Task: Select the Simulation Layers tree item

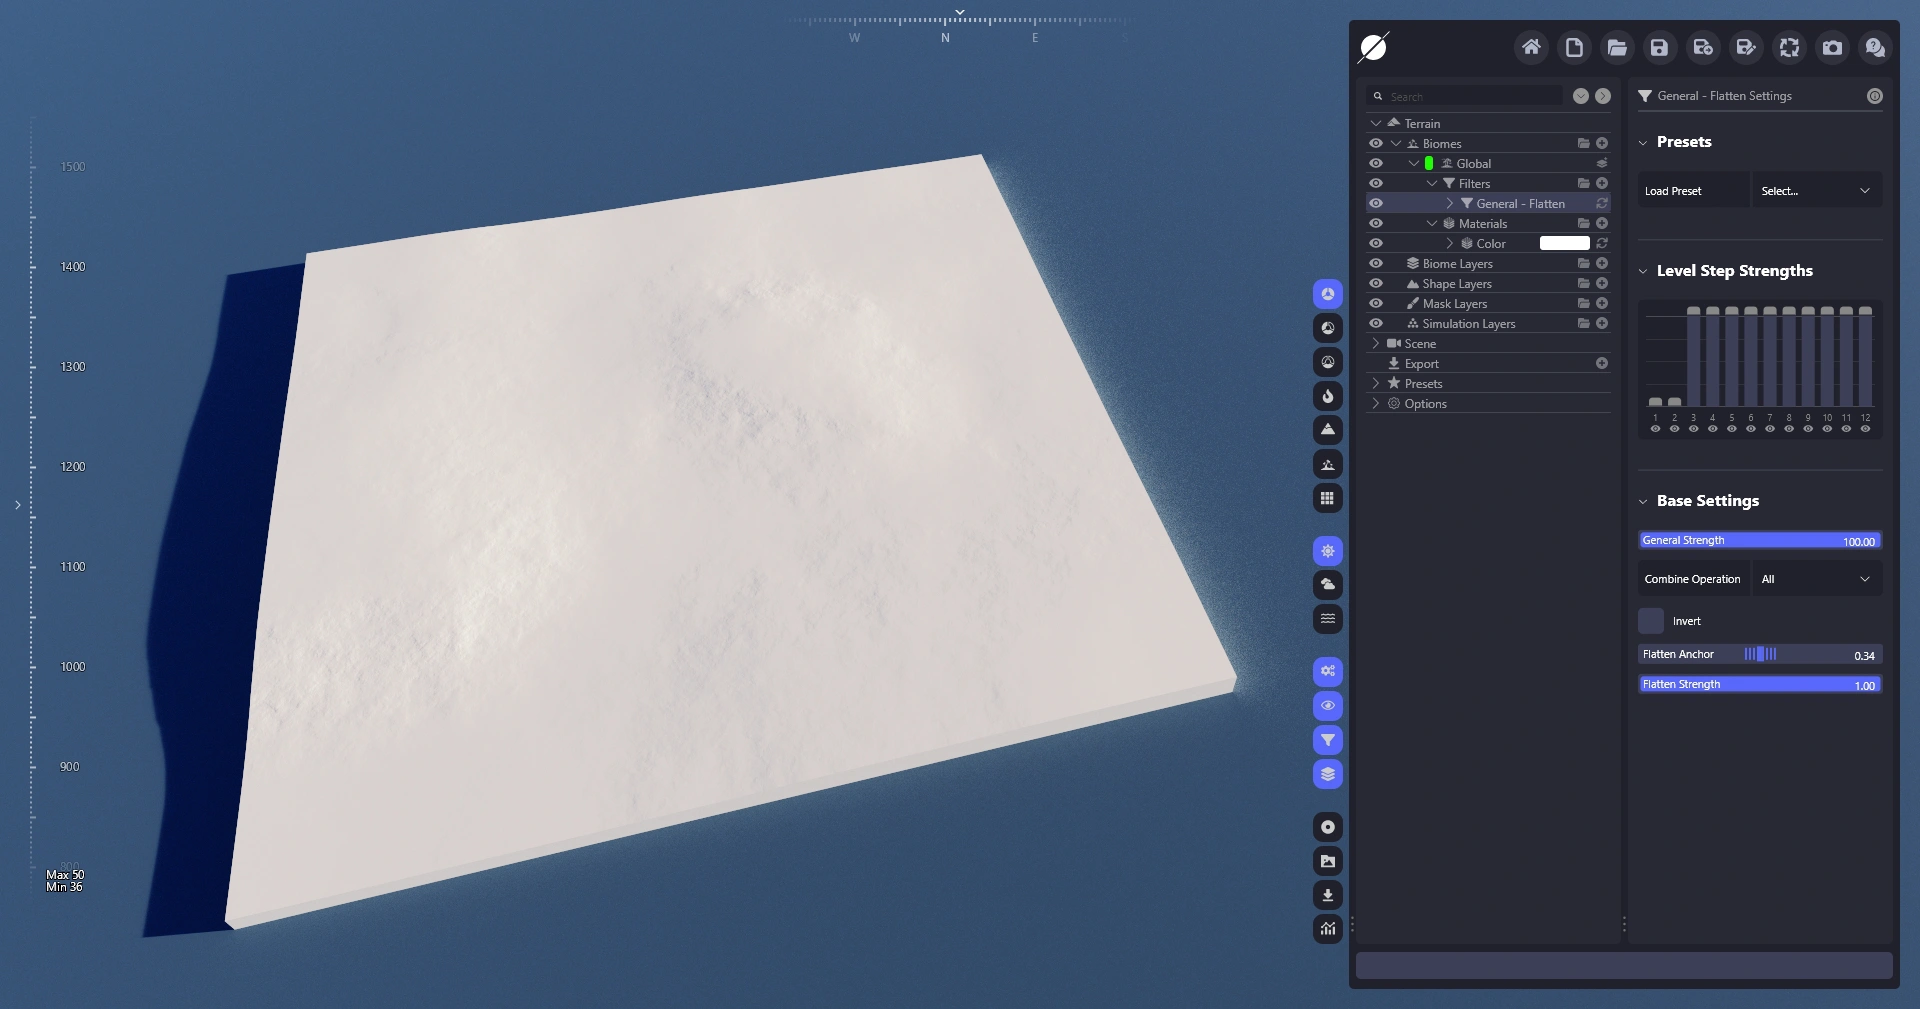Action: click(x=1468, y=324)
